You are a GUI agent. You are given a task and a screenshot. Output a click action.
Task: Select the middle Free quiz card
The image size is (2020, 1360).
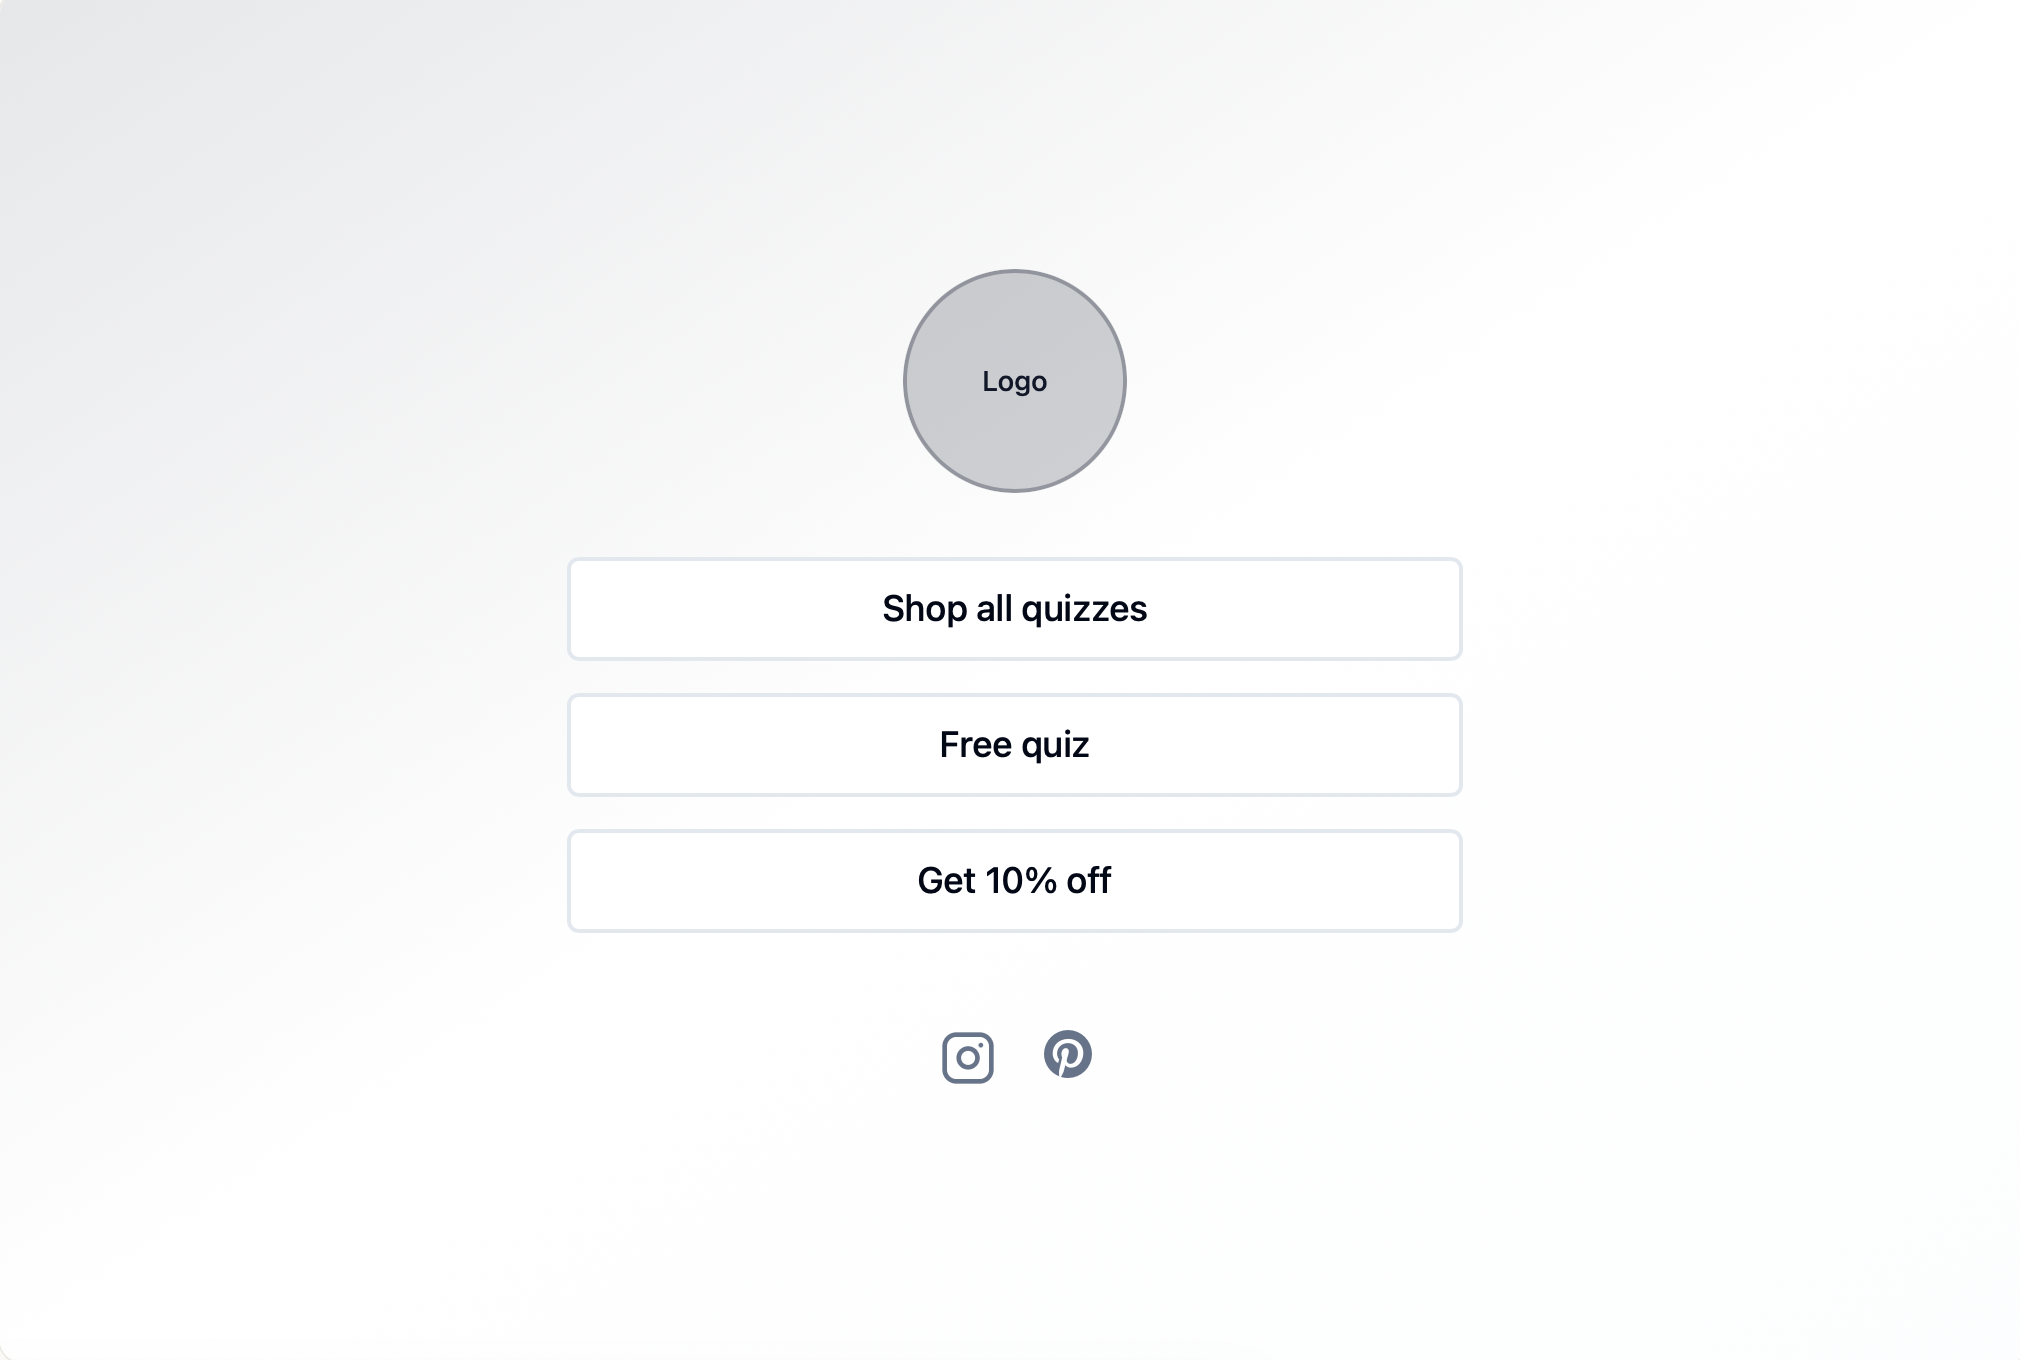[1013, 745]
